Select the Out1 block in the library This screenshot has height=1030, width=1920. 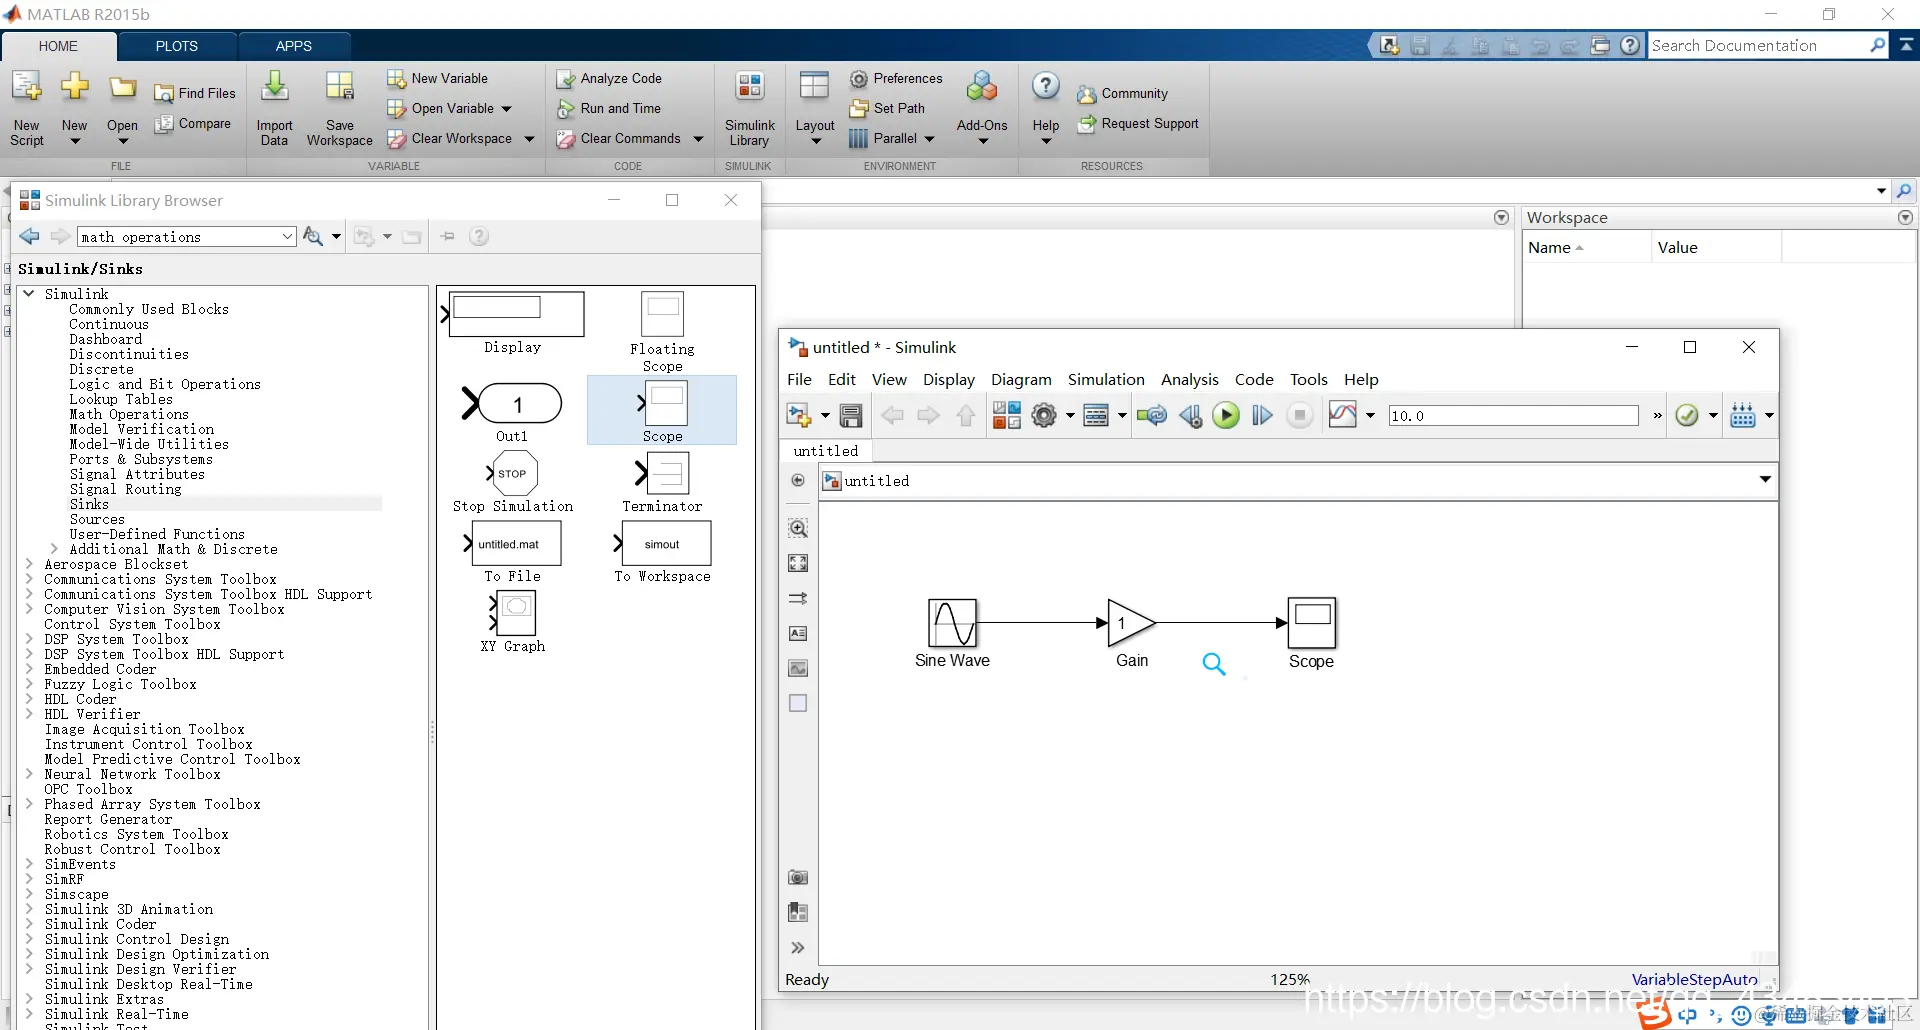(x=512, y=412)
